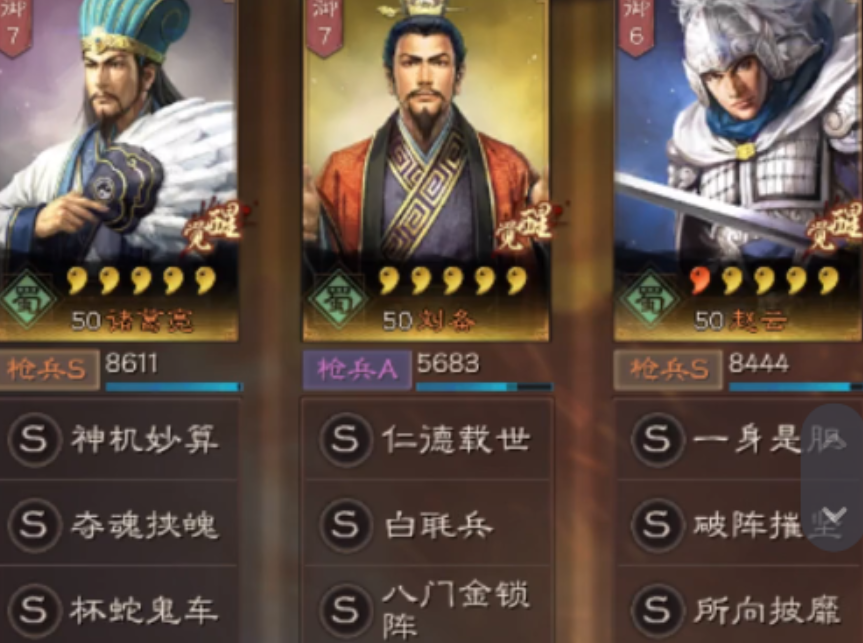This screenshot has height=643, width=863.
Task: Select the 枪兵A tag under 刘备
Action: click(x=357, y=369)
